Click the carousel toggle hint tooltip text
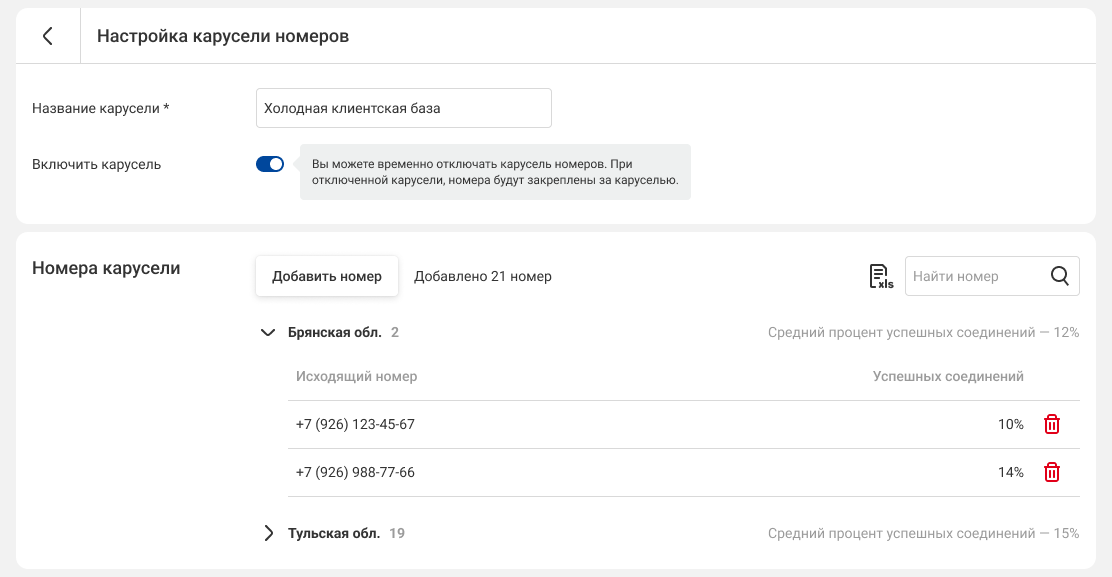The height and width of the screenshot is (577, 1112). pyautogui.click(x=495, y=172)
